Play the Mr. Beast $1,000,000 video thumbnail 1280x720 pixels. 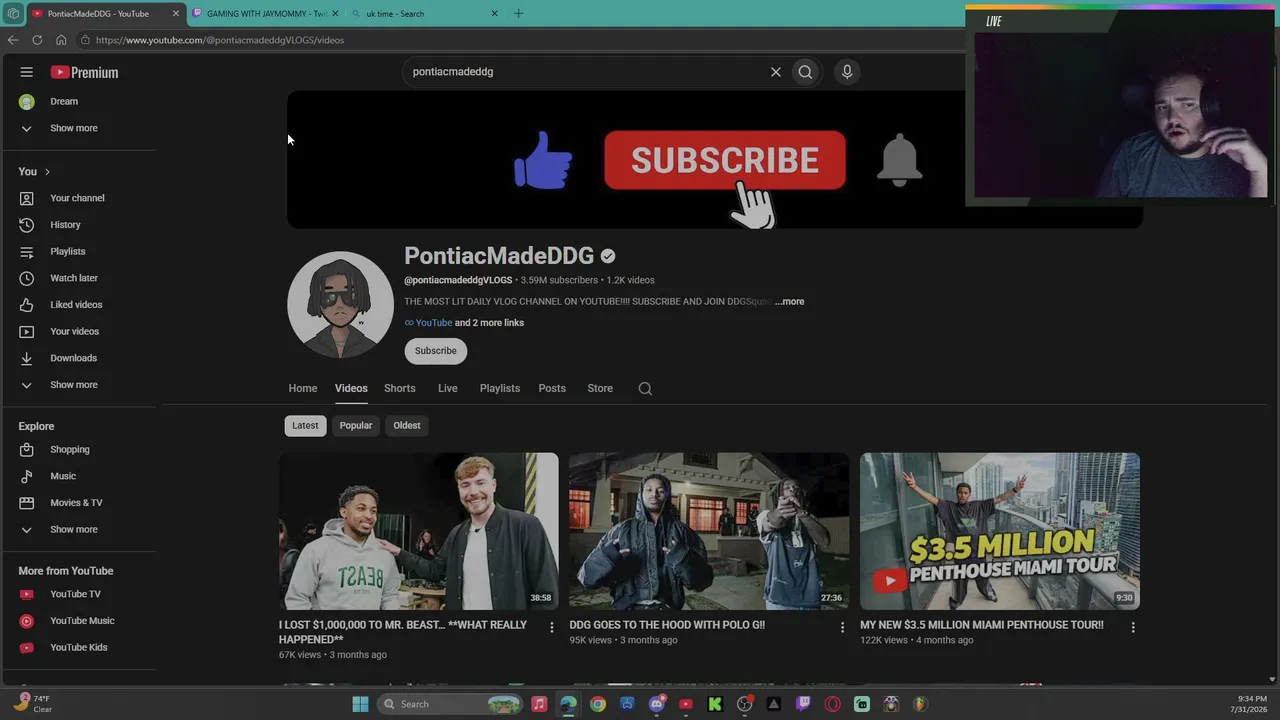[x=419, y=531]
